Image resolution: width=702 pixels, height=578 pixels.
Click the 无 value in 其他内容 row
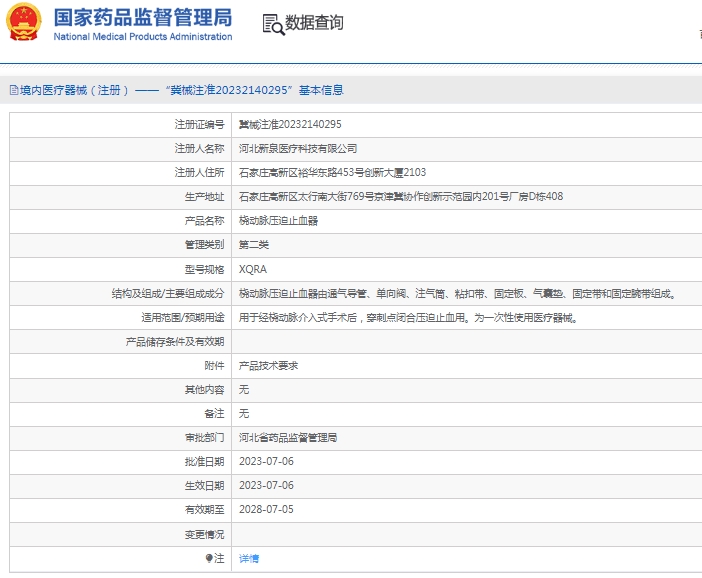pos(244,390)
